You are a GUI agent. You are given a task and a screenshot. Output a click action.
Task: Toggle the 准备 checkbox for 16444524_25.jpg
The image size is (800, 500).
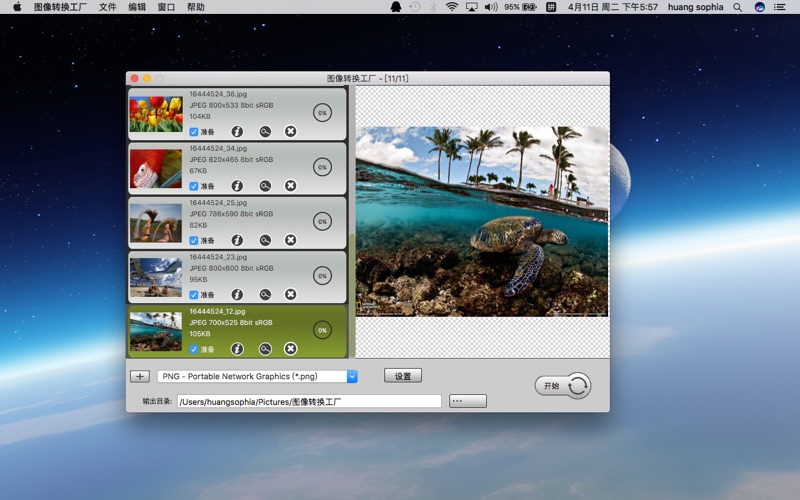194,240
